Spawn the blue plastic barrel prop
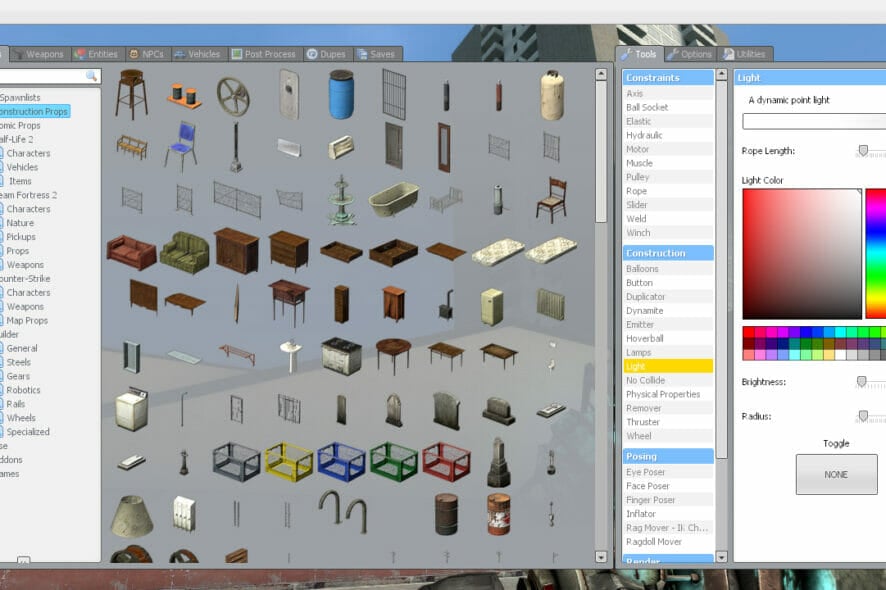886x590 pixels. 341,94
